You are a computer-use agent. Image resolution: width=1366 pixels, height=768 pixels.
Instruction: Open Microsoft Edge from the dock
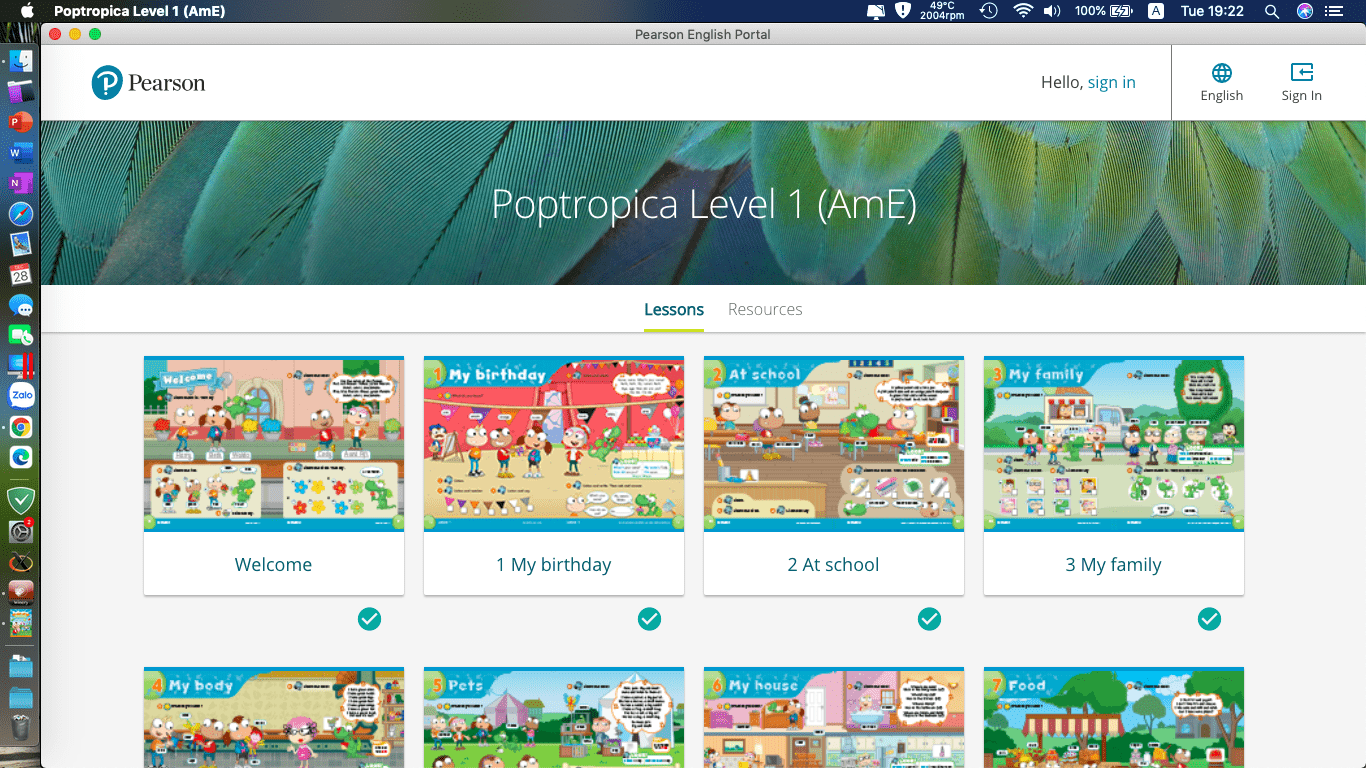21,457
